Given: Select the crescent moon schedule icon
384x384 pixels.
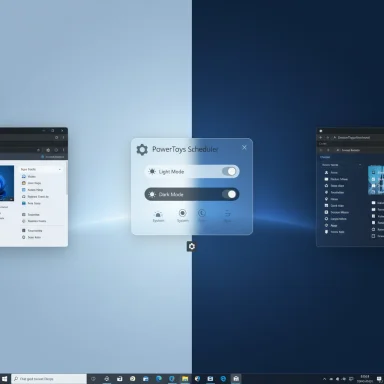Looking at the screenshot, I should [x=202, y=213].
